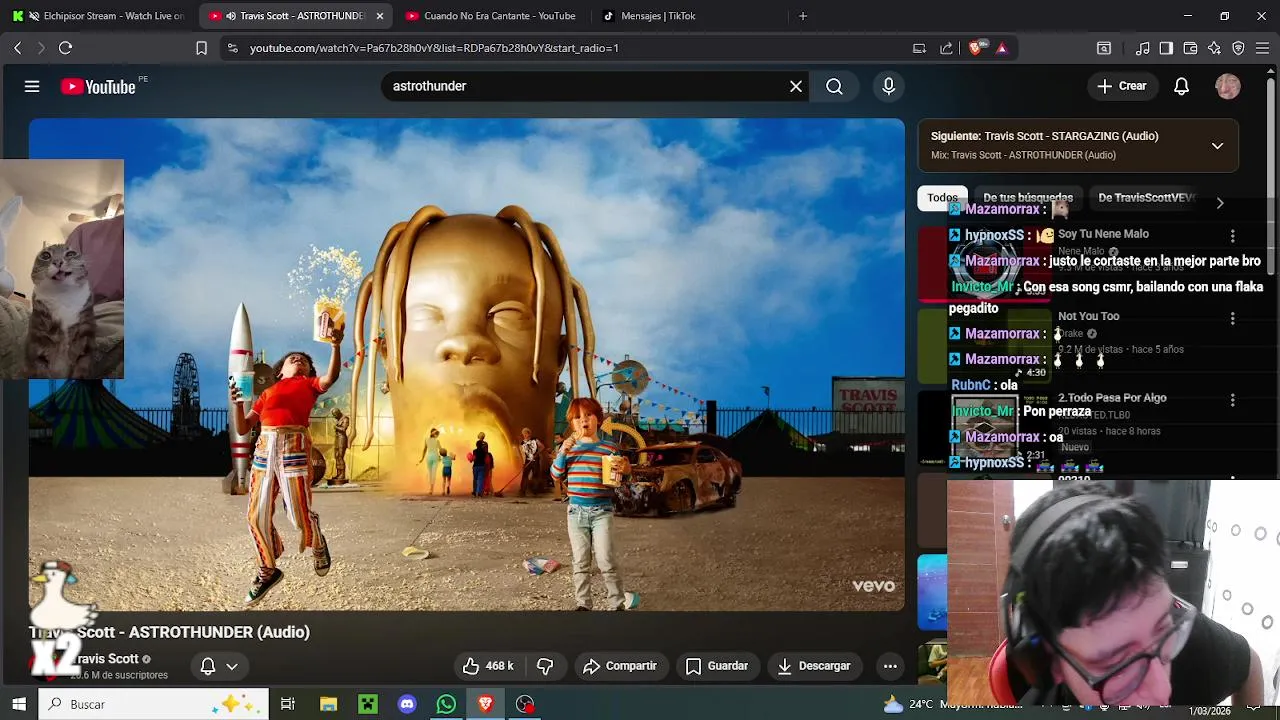
Task: Select the Todos filter chip
Action: pyautogui.click(x=942, y=198)
